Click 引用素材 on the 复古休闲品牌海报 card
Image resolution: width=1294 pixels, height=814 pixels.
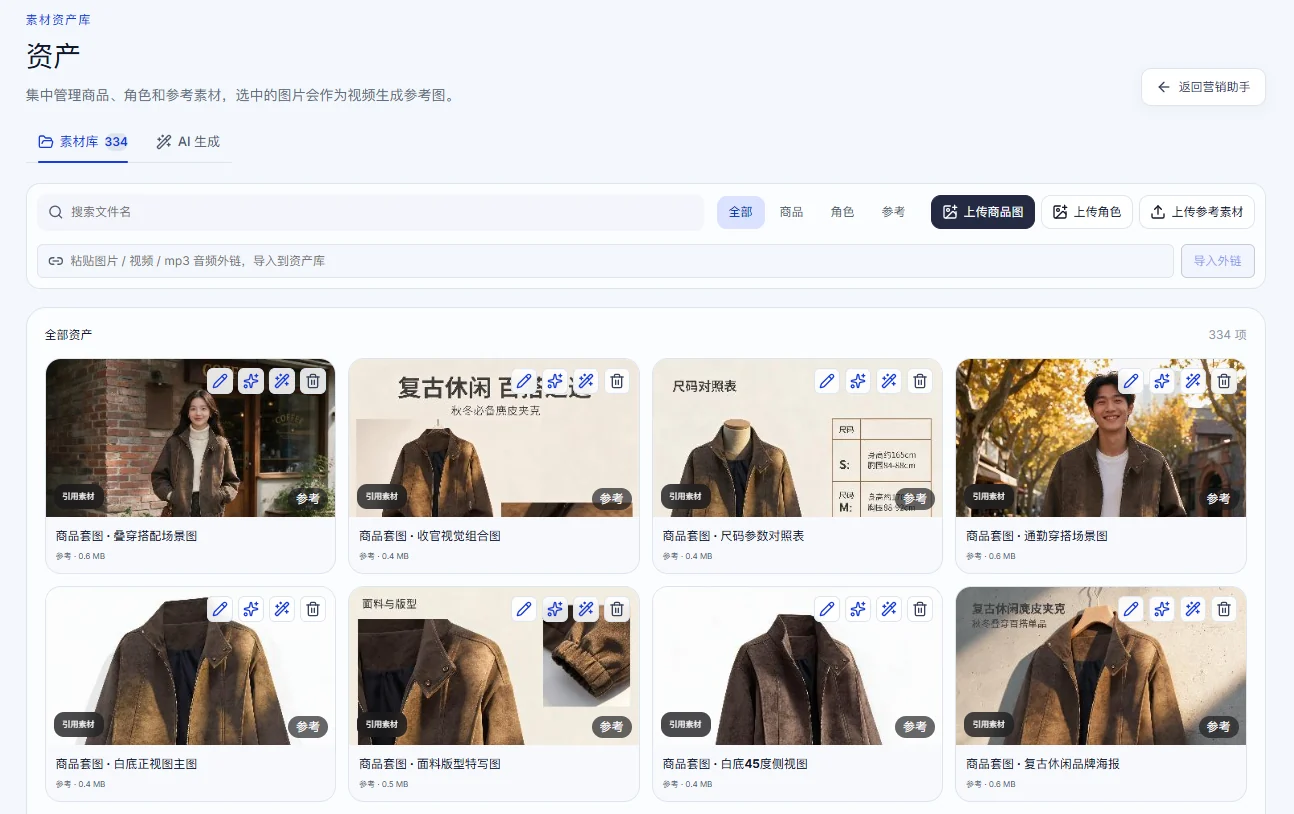990,724
